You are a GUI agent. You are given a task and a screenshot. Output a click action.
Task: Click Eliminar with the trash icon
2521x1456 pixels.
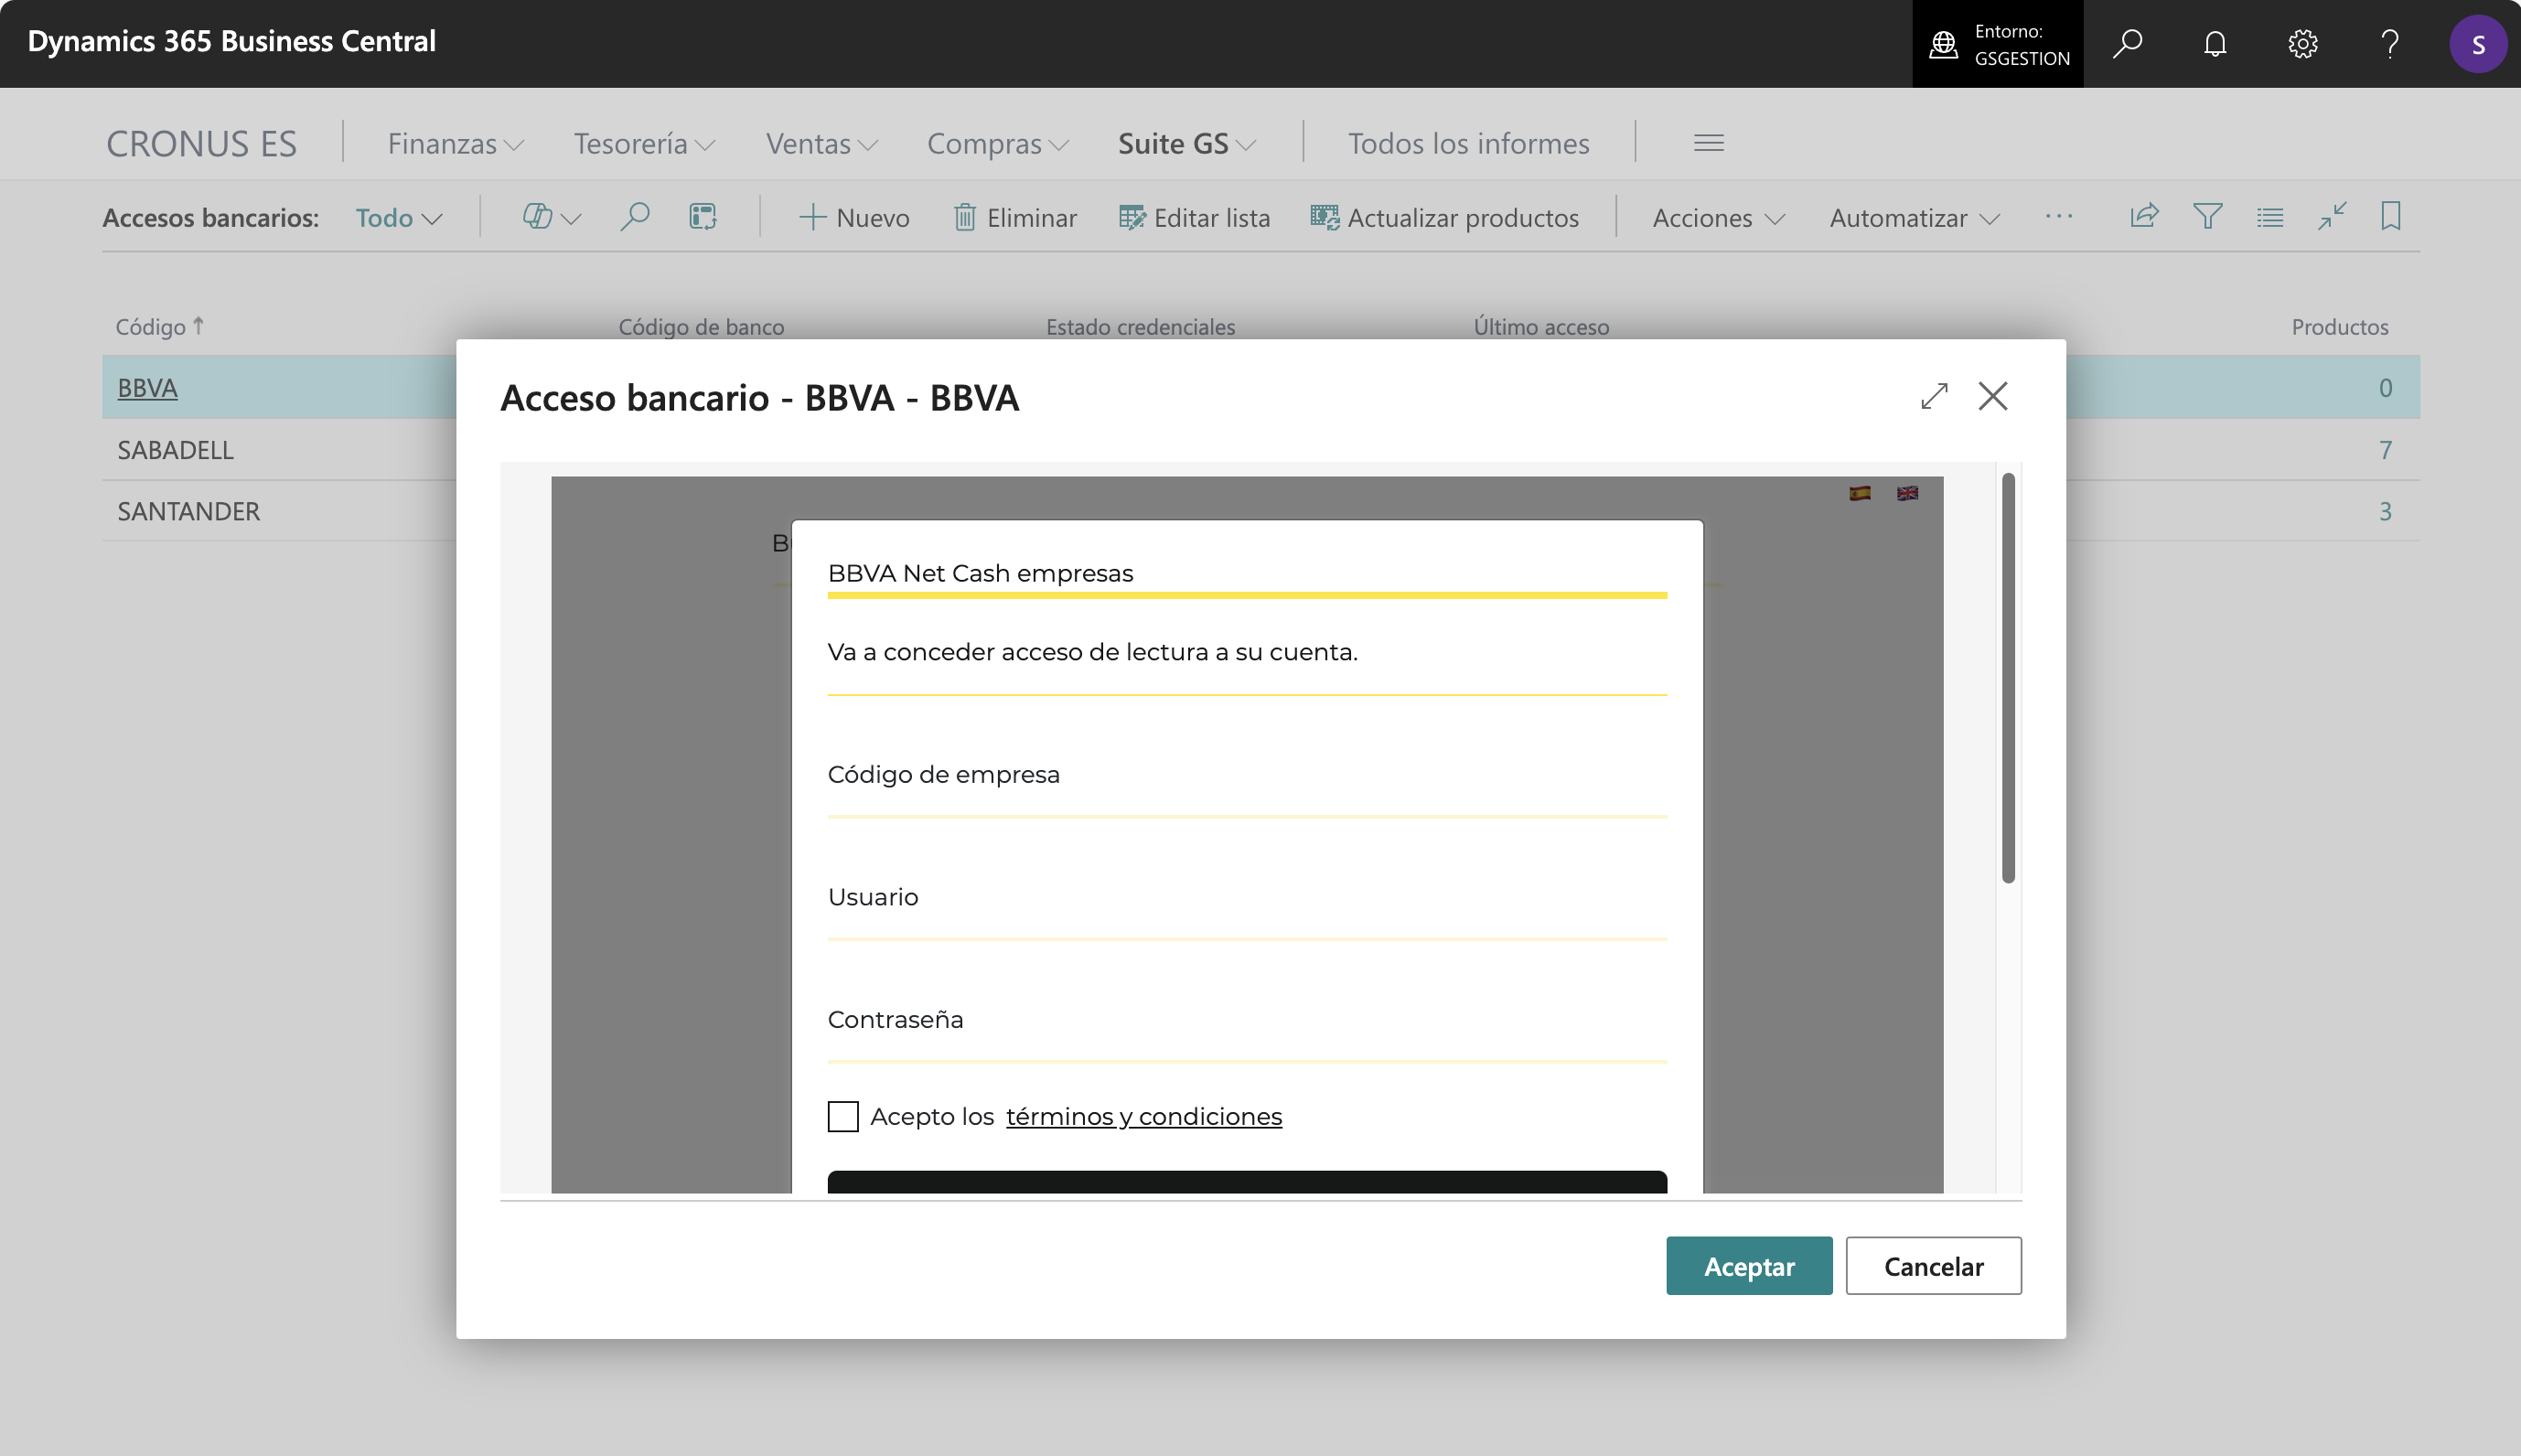[x=1014, y=217]
